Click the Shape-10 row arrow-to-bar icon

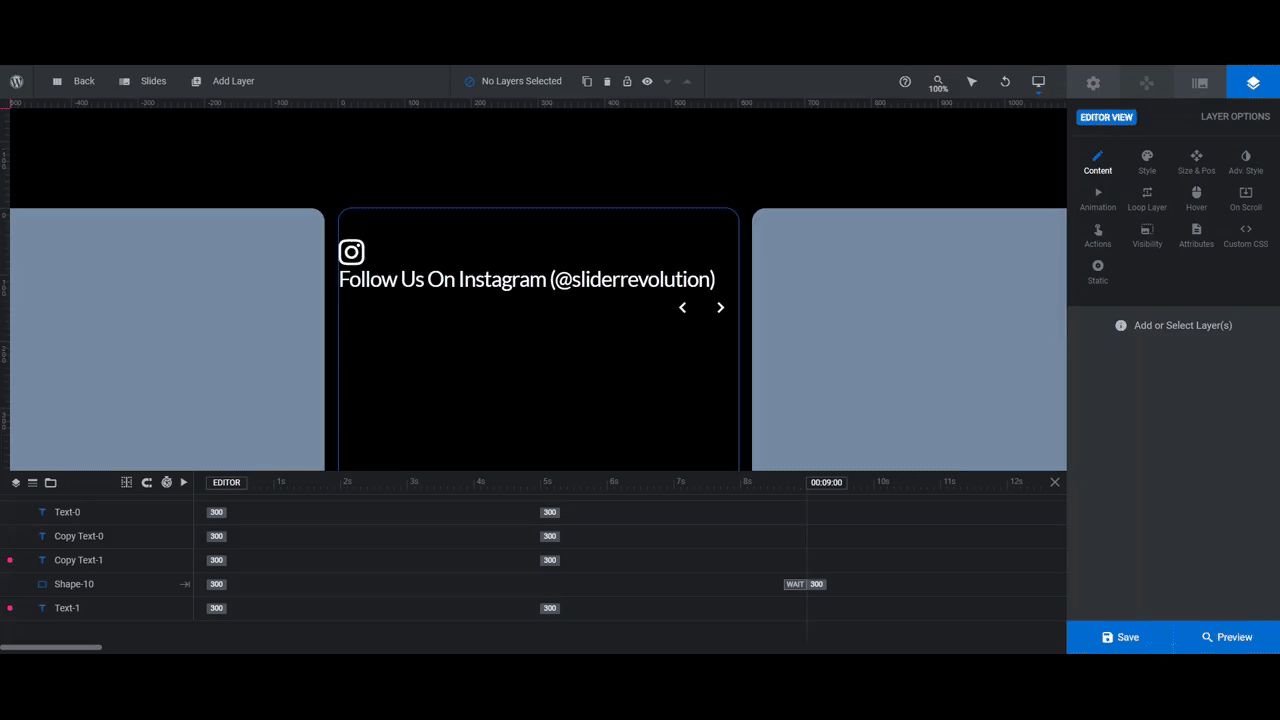(185, 585)
